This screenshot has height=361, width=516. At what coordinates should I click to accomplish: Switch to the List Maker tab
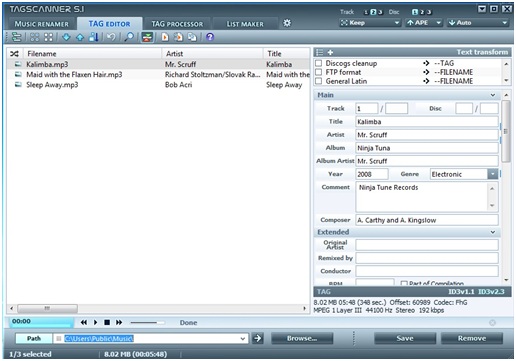[x=245, y=24]
